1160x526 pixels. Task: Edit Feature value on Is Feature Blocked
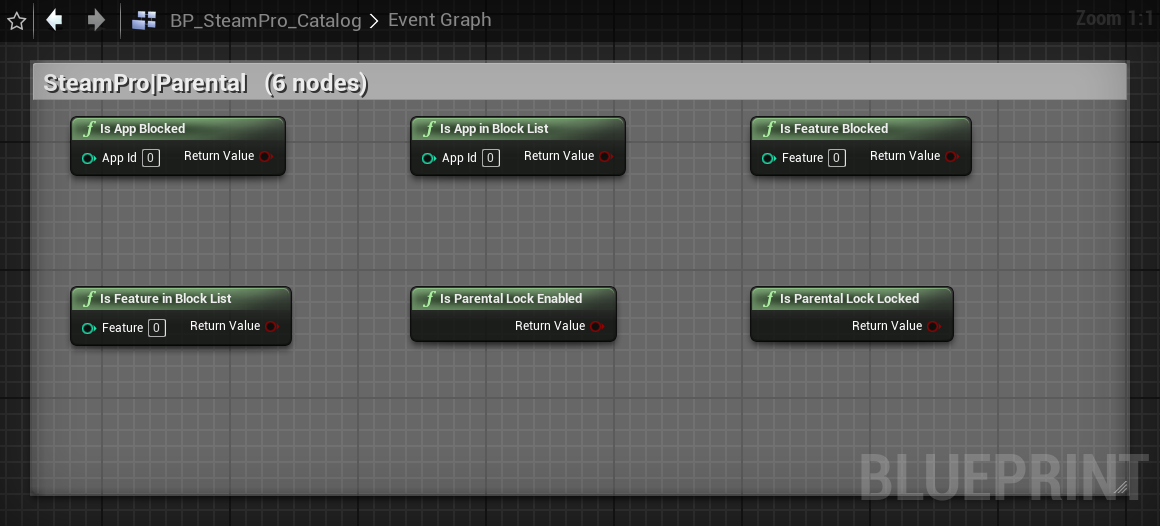tap(837, 158)
